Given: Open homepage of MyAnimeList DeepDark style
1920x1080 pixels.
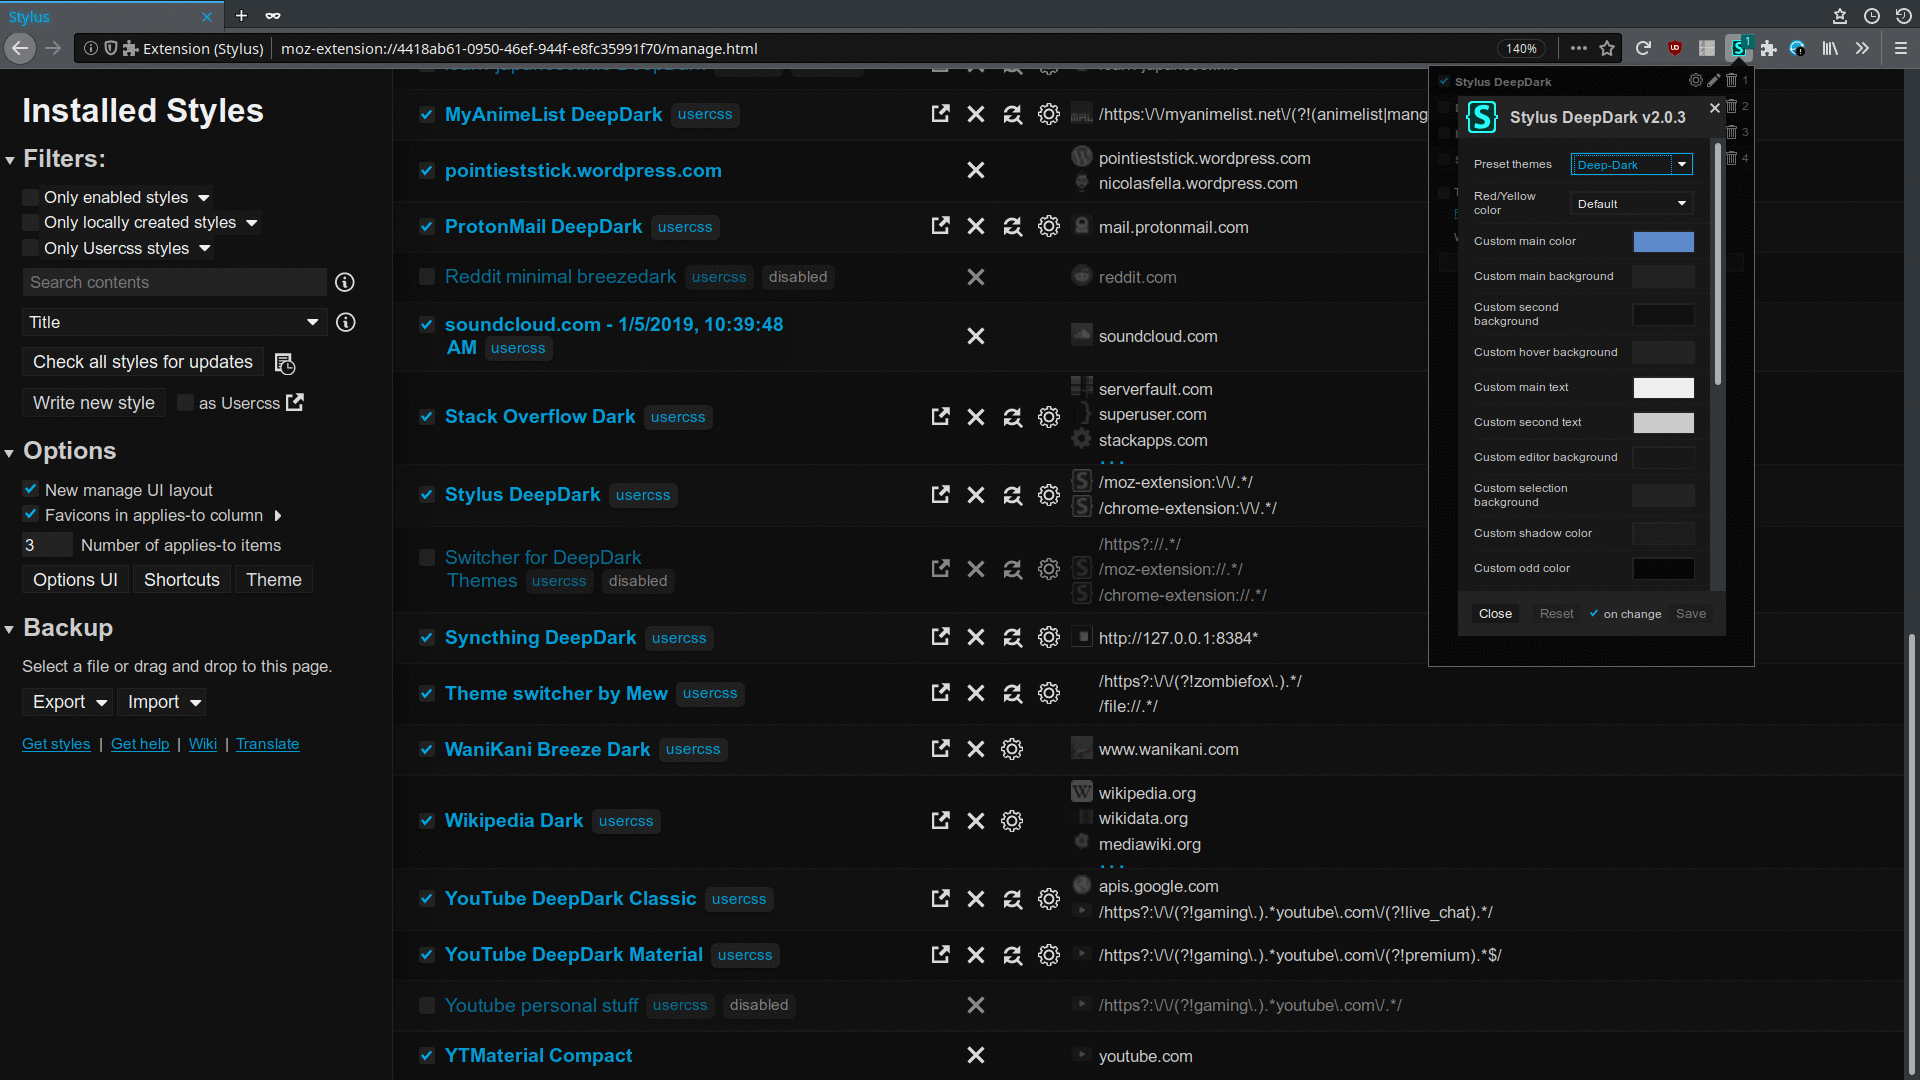Looking at the screenshot, I should pyautogui.click(x=940, y=114).
